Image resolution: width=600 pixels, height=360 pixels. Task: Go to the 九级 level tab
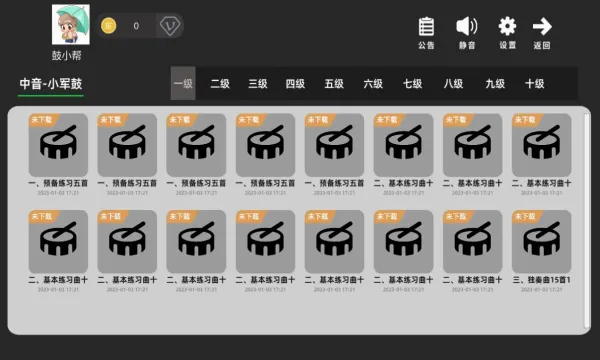pos(495,83)
